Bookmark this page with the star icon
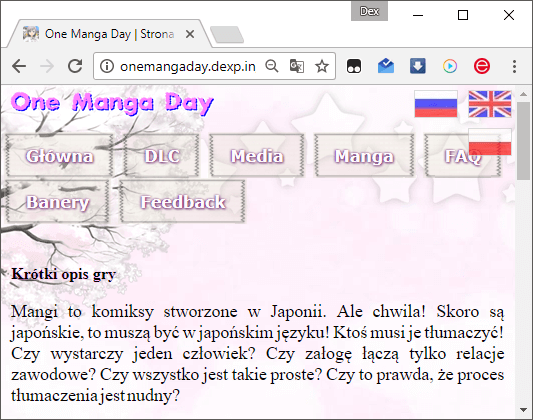This screenshot has width=533, height=420. pos(322,66)
